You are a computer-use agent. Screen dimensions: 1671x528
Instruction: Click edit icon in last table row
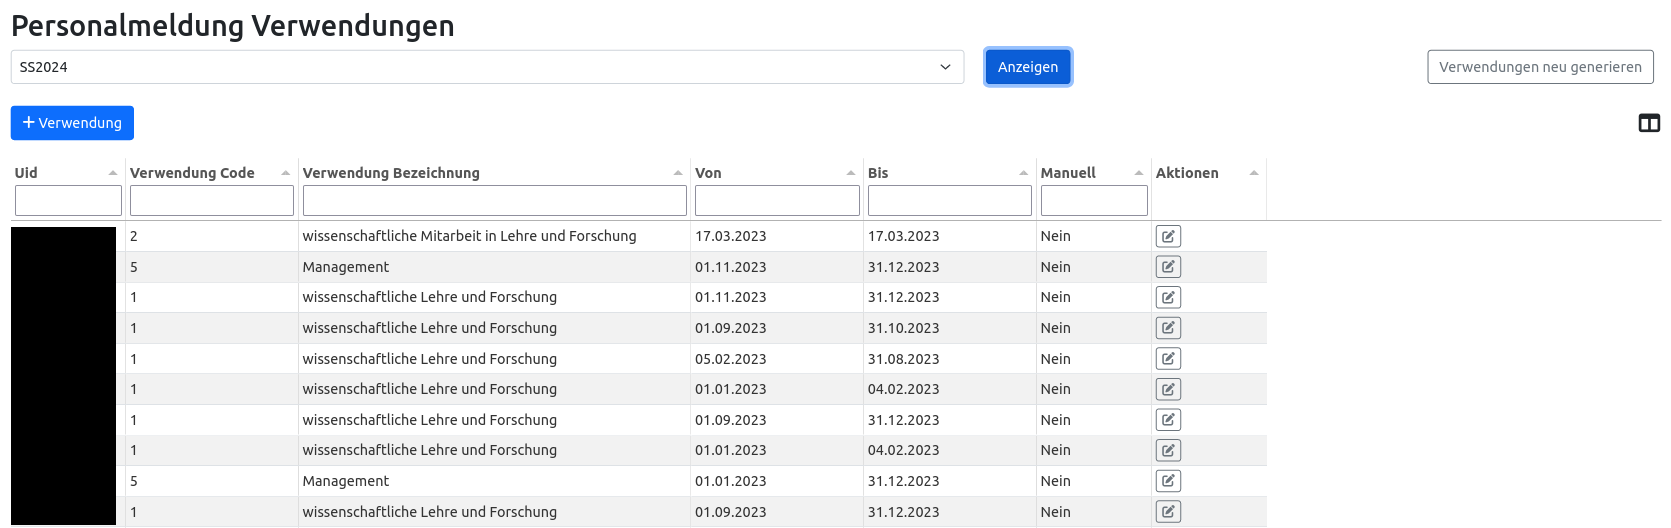(x=1167, y=512)
